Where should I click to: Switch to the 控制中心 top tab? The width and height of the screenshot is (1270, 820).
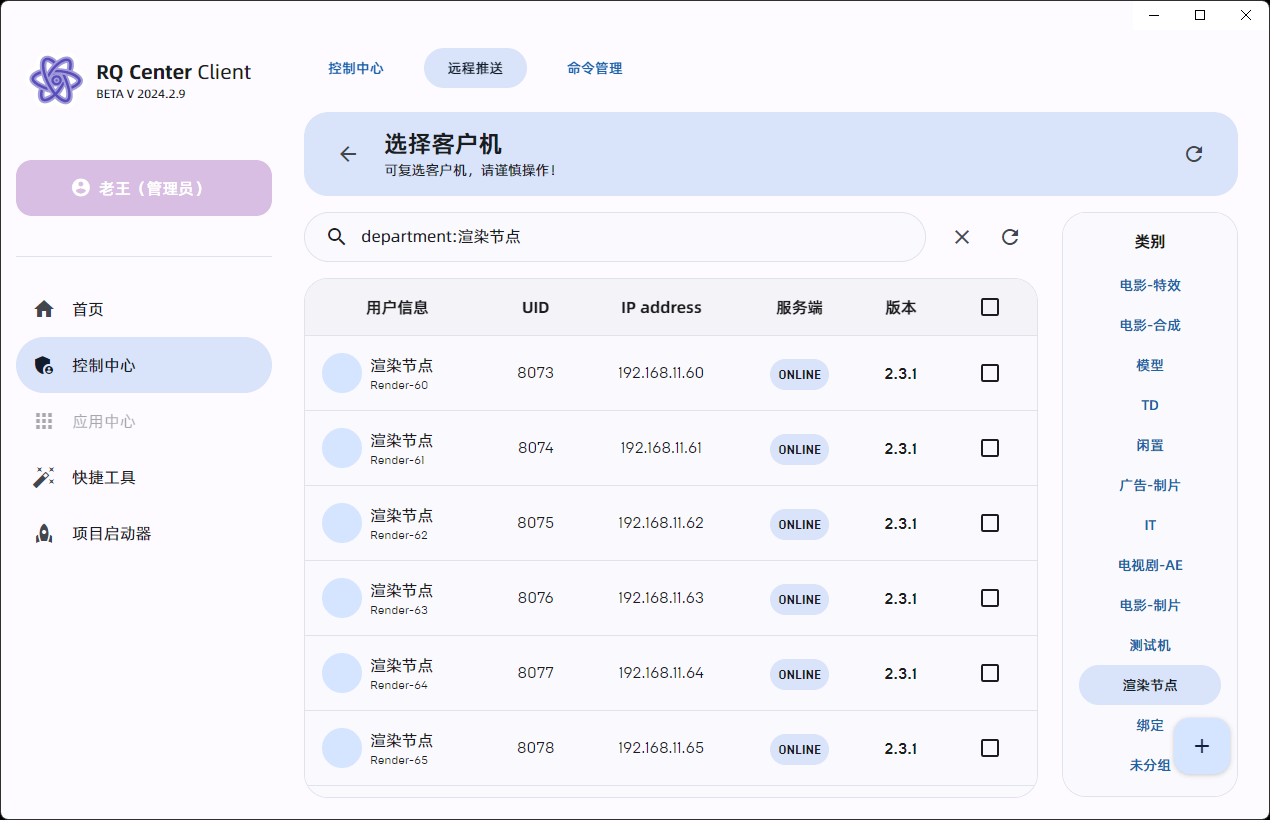coord(356,68)
